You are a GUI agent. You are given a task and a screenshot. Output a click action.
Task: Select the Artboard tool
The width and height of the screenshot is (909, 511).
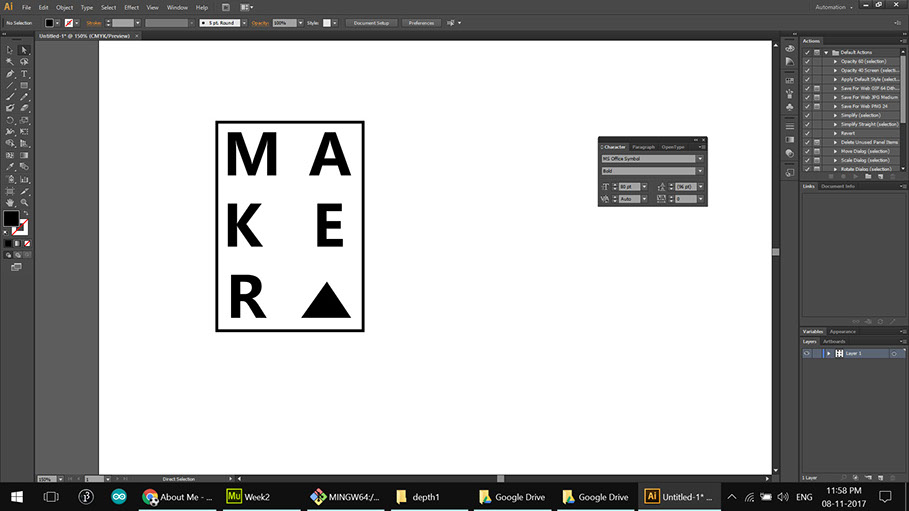10,191
